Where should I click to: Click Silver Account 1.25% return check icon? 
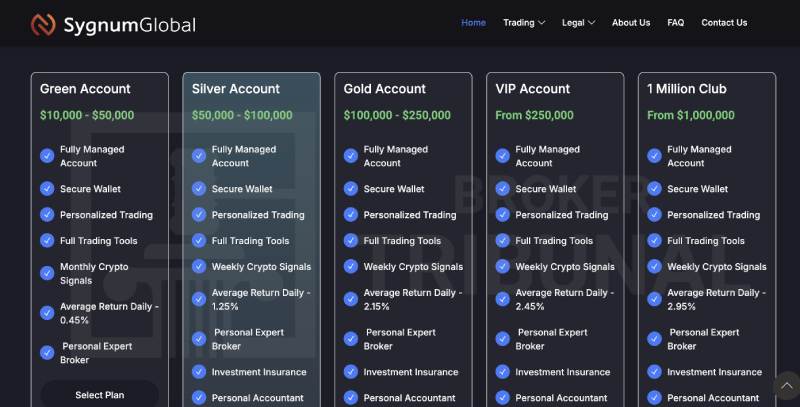pyautogui.click(x=199, y=299)
